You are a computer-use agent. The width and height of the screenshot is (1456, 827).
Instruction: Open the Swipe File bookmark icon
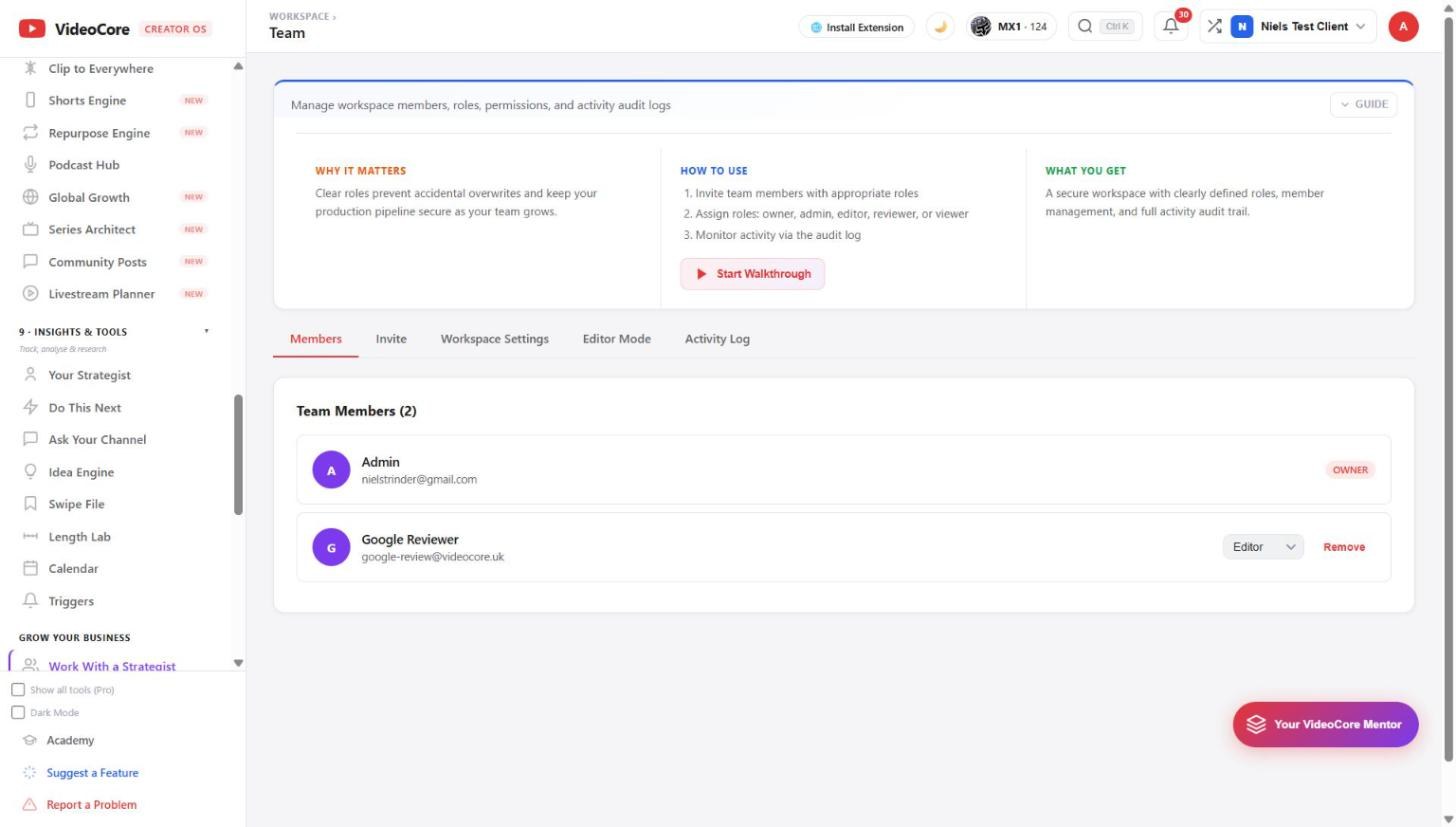tap(30, 504)
